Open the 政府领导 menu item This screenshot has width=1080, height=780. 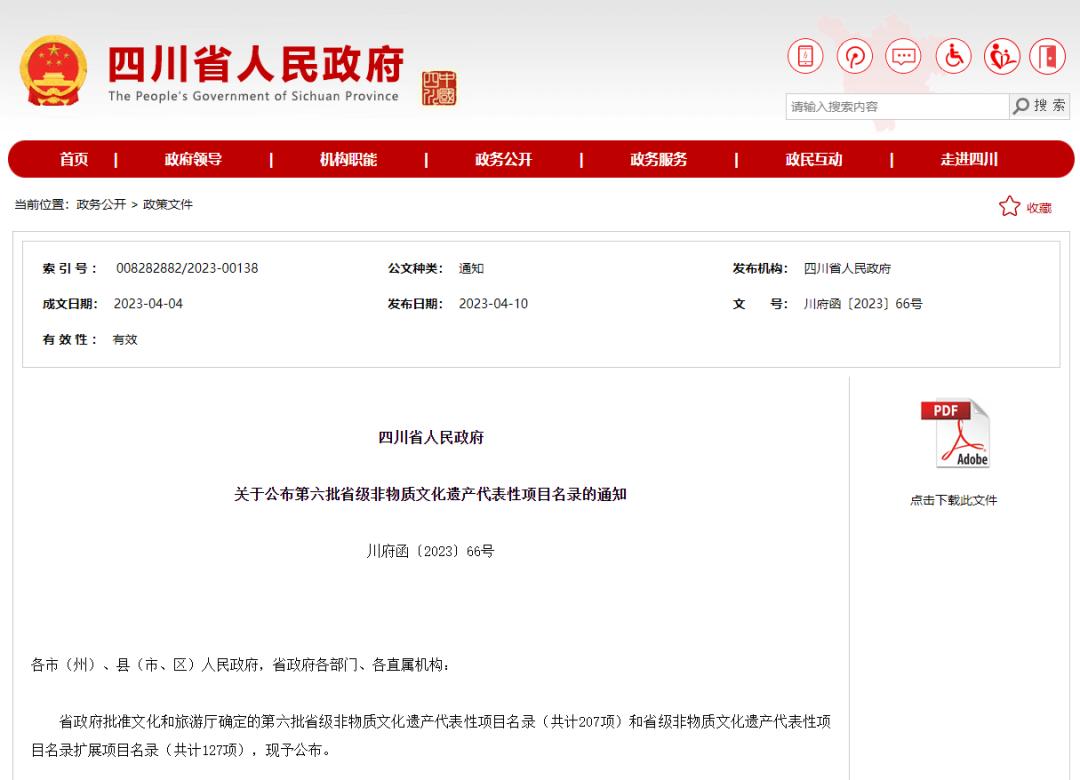click(x=193, y=159)
